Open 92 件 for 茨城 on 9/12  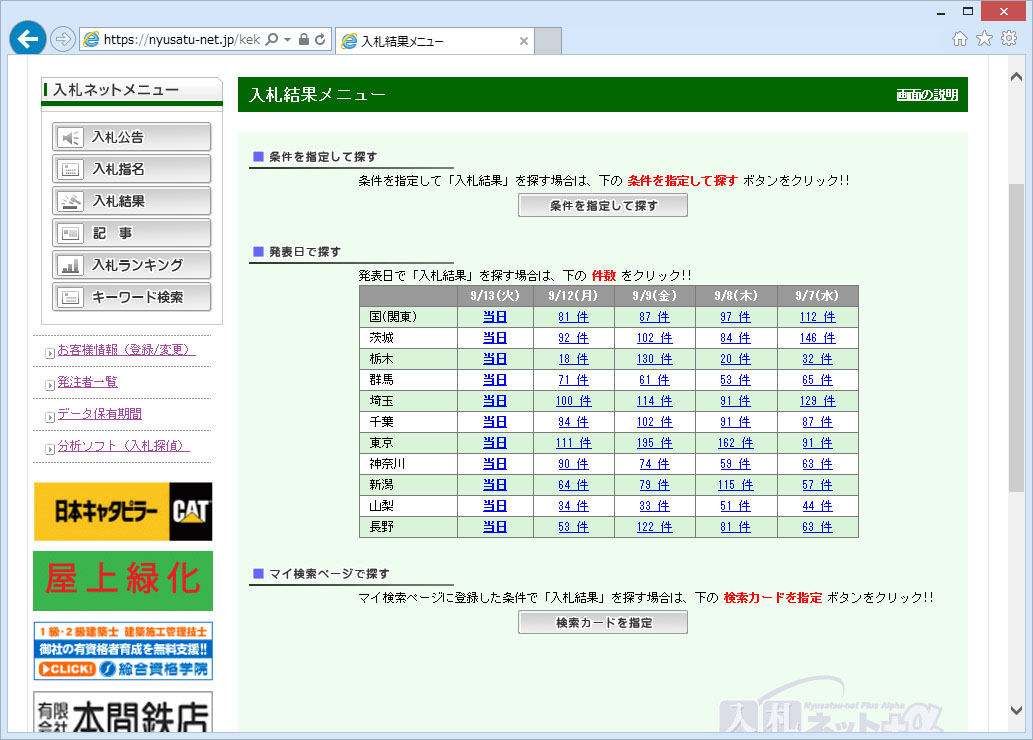pyautogui.click(x=573, y=338)
